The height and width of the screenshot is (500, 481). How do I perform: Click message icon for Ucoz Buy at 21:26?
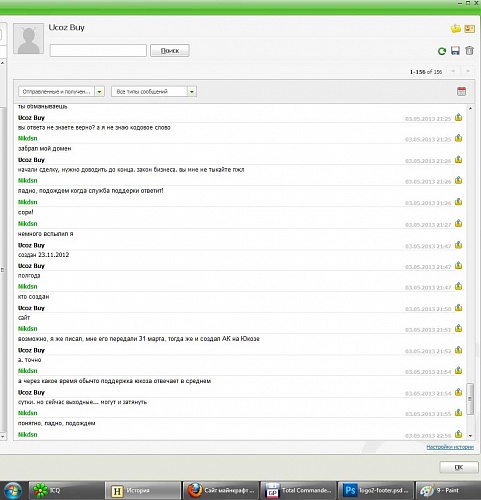click(459, 159)
